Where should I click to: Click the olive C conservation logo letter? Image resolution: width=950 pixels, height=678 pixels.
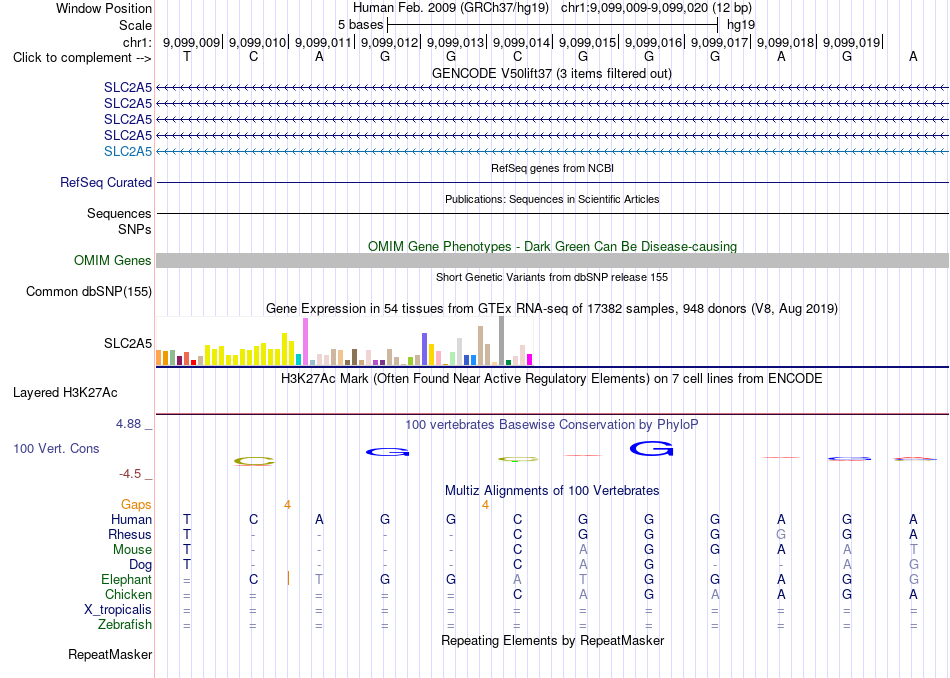click(x=254, y=462)
